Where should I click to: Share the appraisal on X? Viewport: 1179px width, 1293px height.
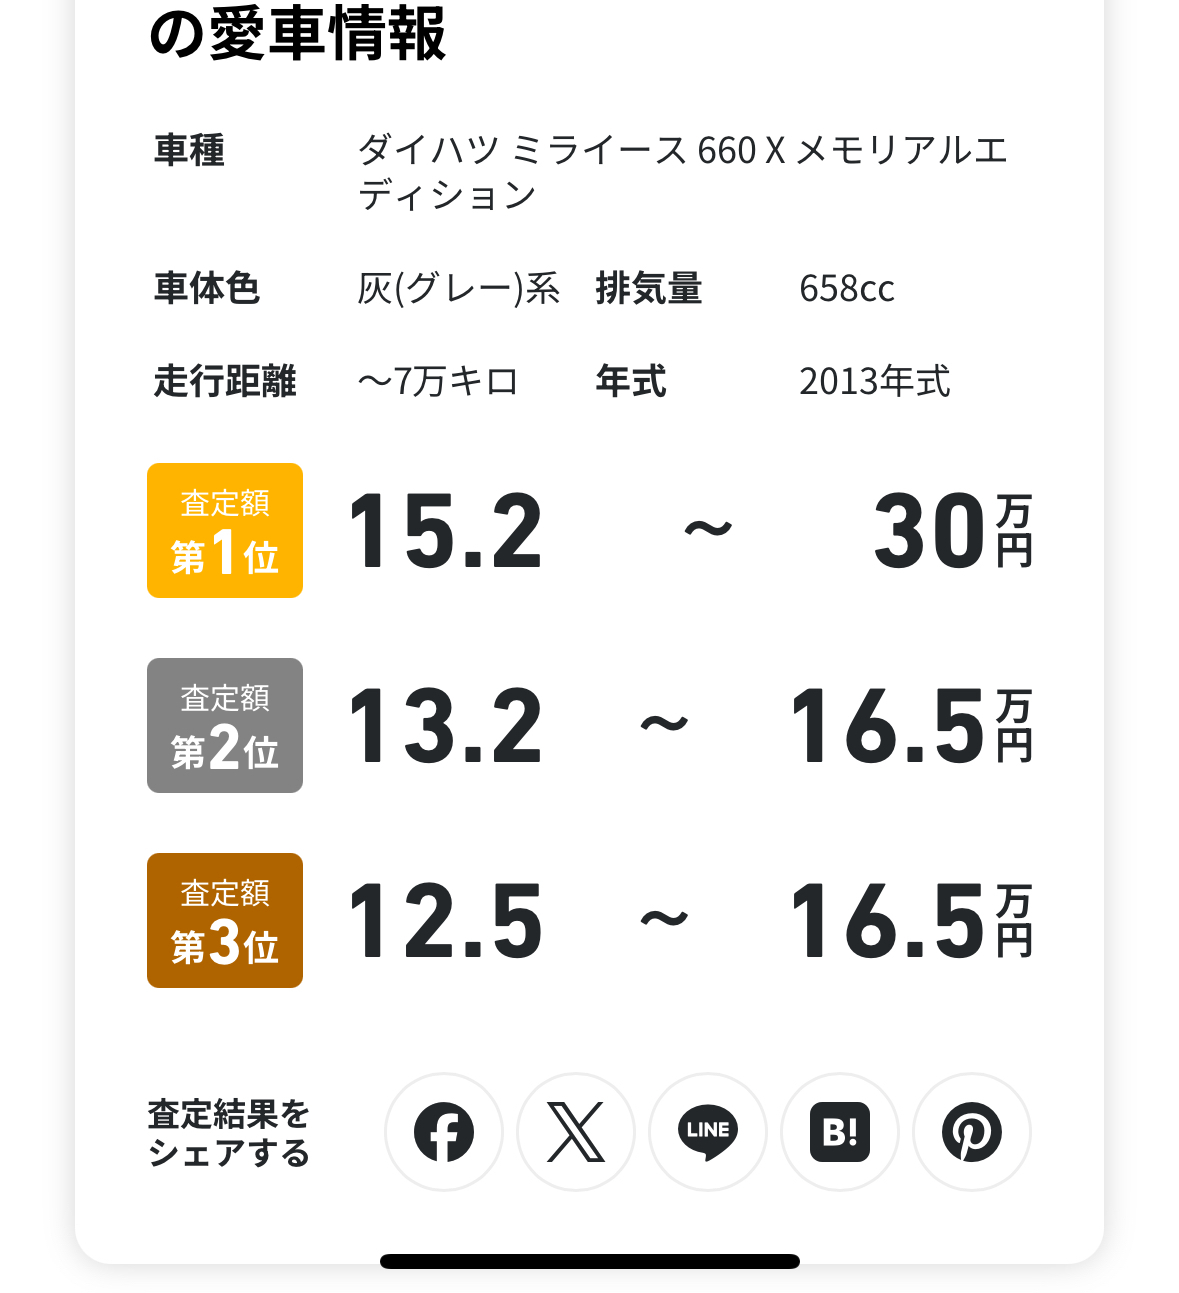(x=576, y=1132)
